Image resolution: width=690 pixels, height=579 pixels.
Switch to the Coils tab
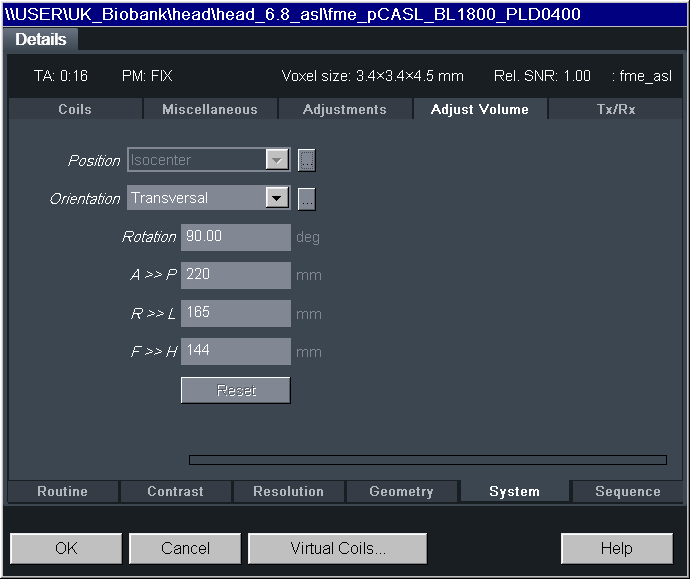click(75, 109)
